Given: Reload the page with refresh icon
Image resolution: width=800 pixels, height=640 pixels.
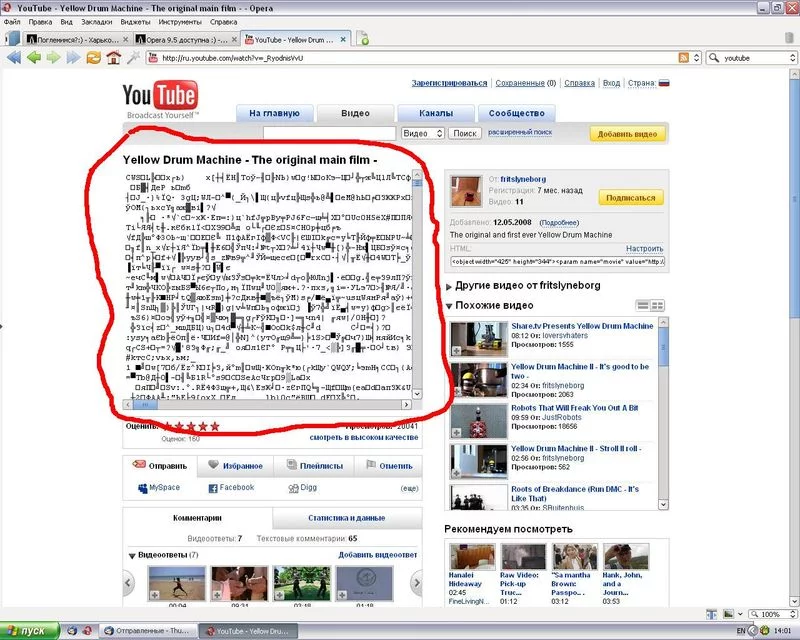Looking at the screenshot, I should click(93, 58).
